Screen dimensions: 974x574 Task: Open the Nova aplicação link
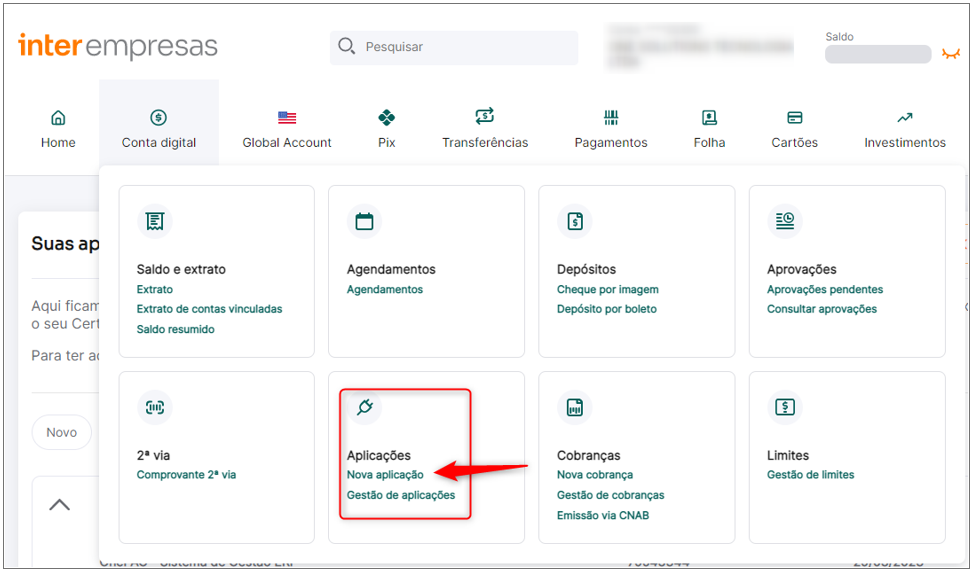385,475
